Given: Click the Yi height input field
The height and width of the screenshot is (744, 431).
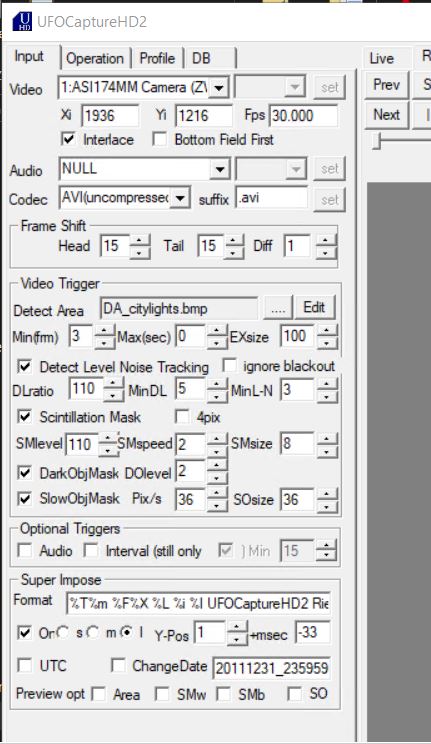Looking at the screenshot, I should (204, 115).
